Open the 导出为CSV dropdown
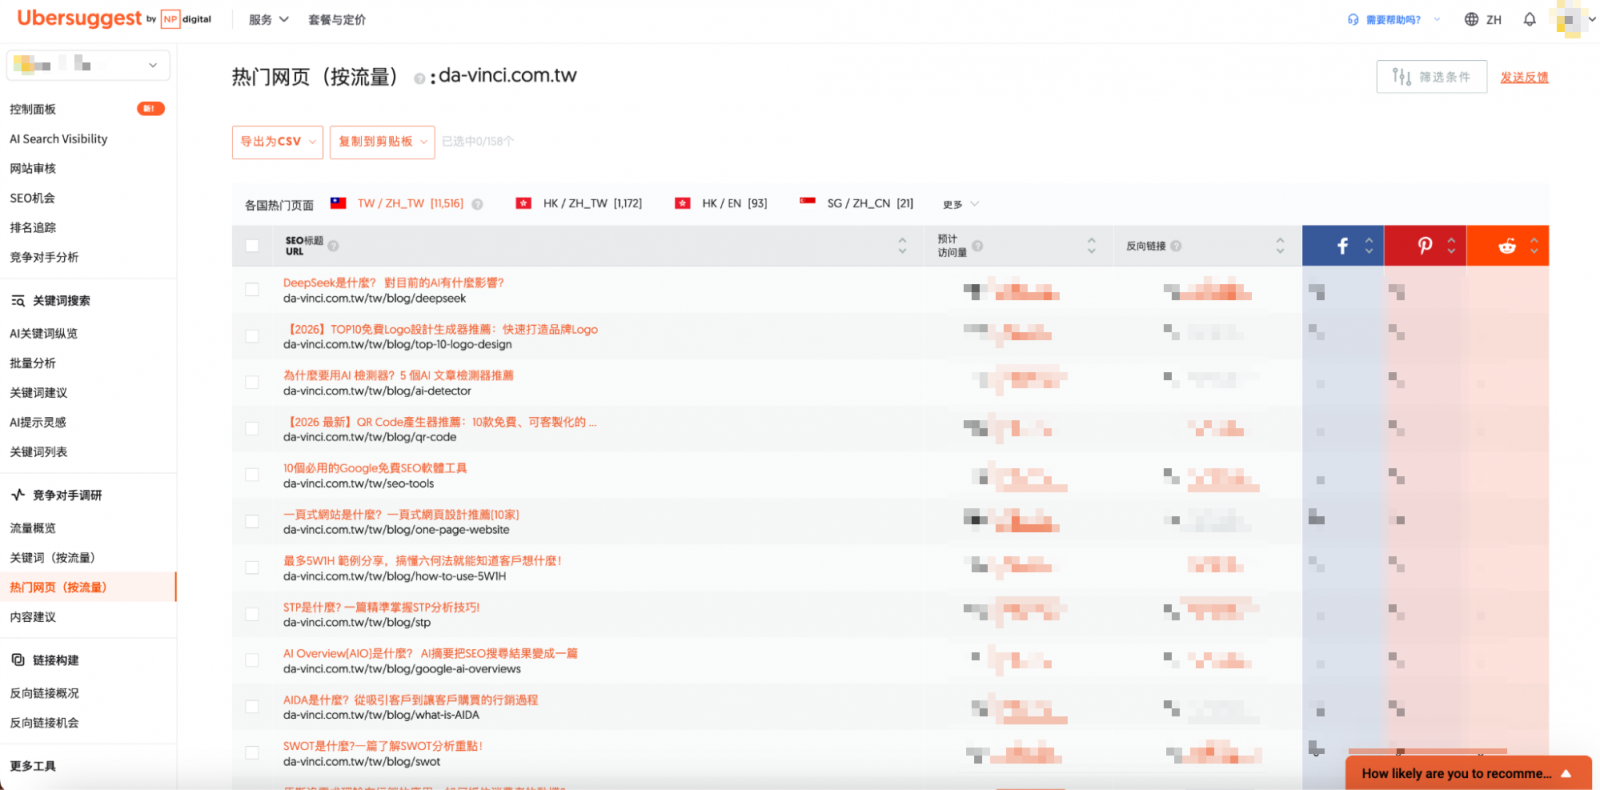This screenshot has height=790, width=1600. pos(277,142)
